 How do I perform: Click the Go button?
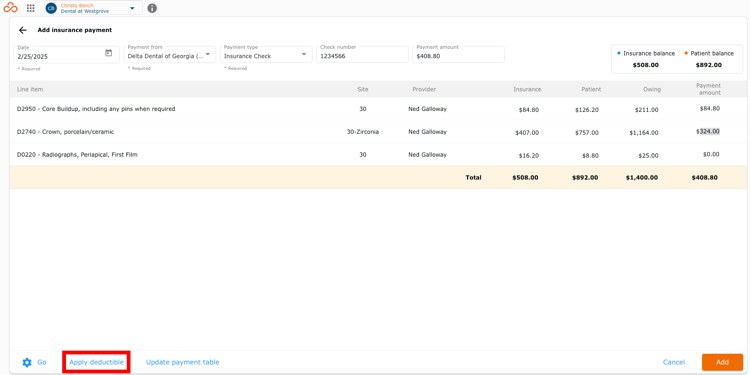42,362
